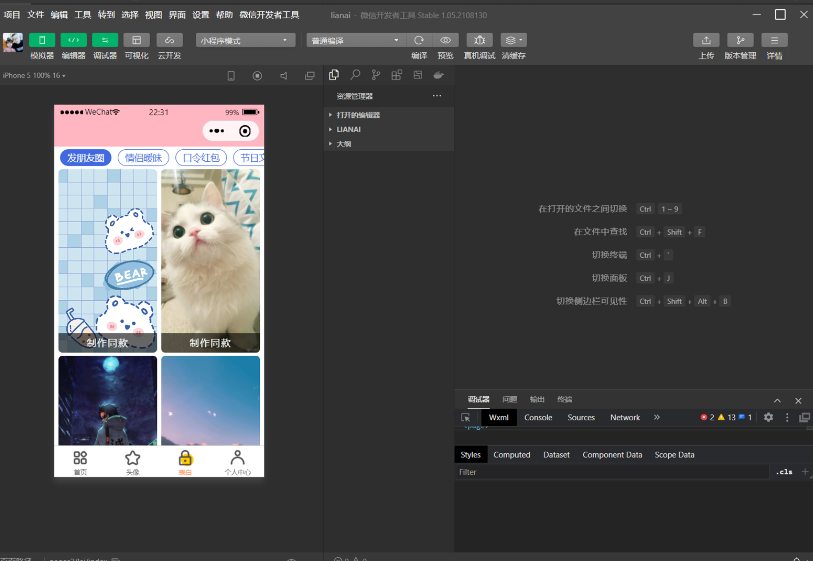Screen dimensions: 813x561
Task: Open 版本管理 version control icon
Action: (x=740, y=40)
